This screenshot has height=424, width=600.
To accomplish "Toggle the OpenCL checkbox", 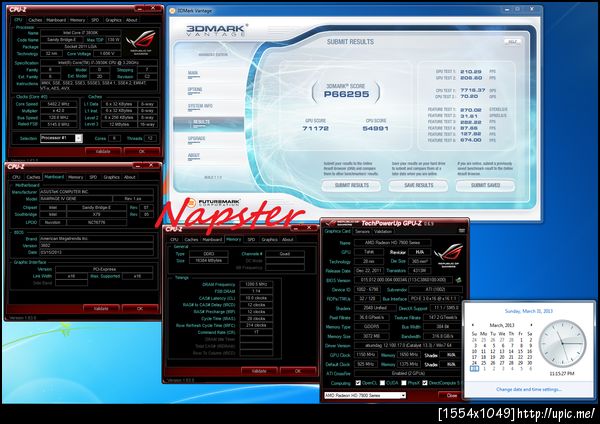I will pos(358,383).
